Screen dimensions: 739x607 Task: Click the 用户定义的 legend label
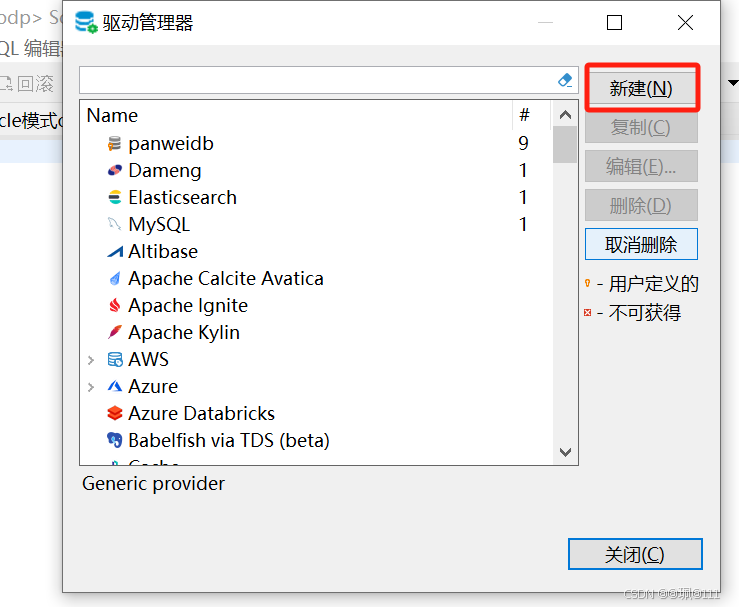[x=654, y=284]
